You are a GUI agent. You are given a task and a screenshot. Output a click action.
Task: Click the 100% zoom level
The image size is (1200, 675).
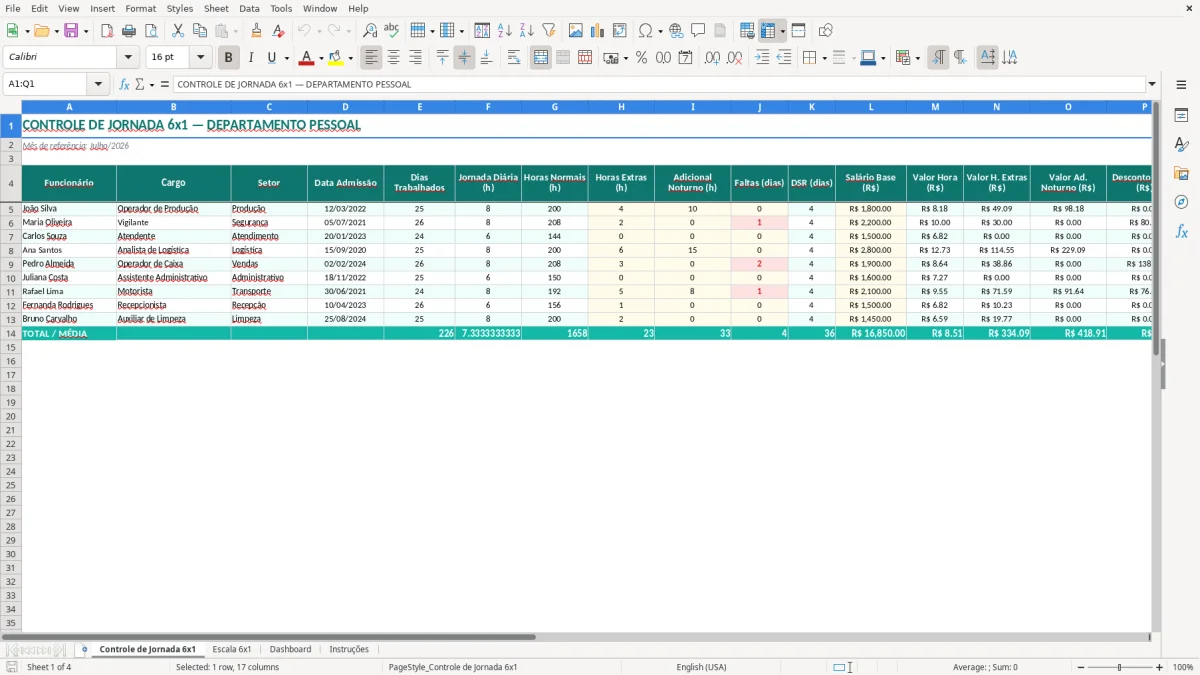click(1183, 667)
